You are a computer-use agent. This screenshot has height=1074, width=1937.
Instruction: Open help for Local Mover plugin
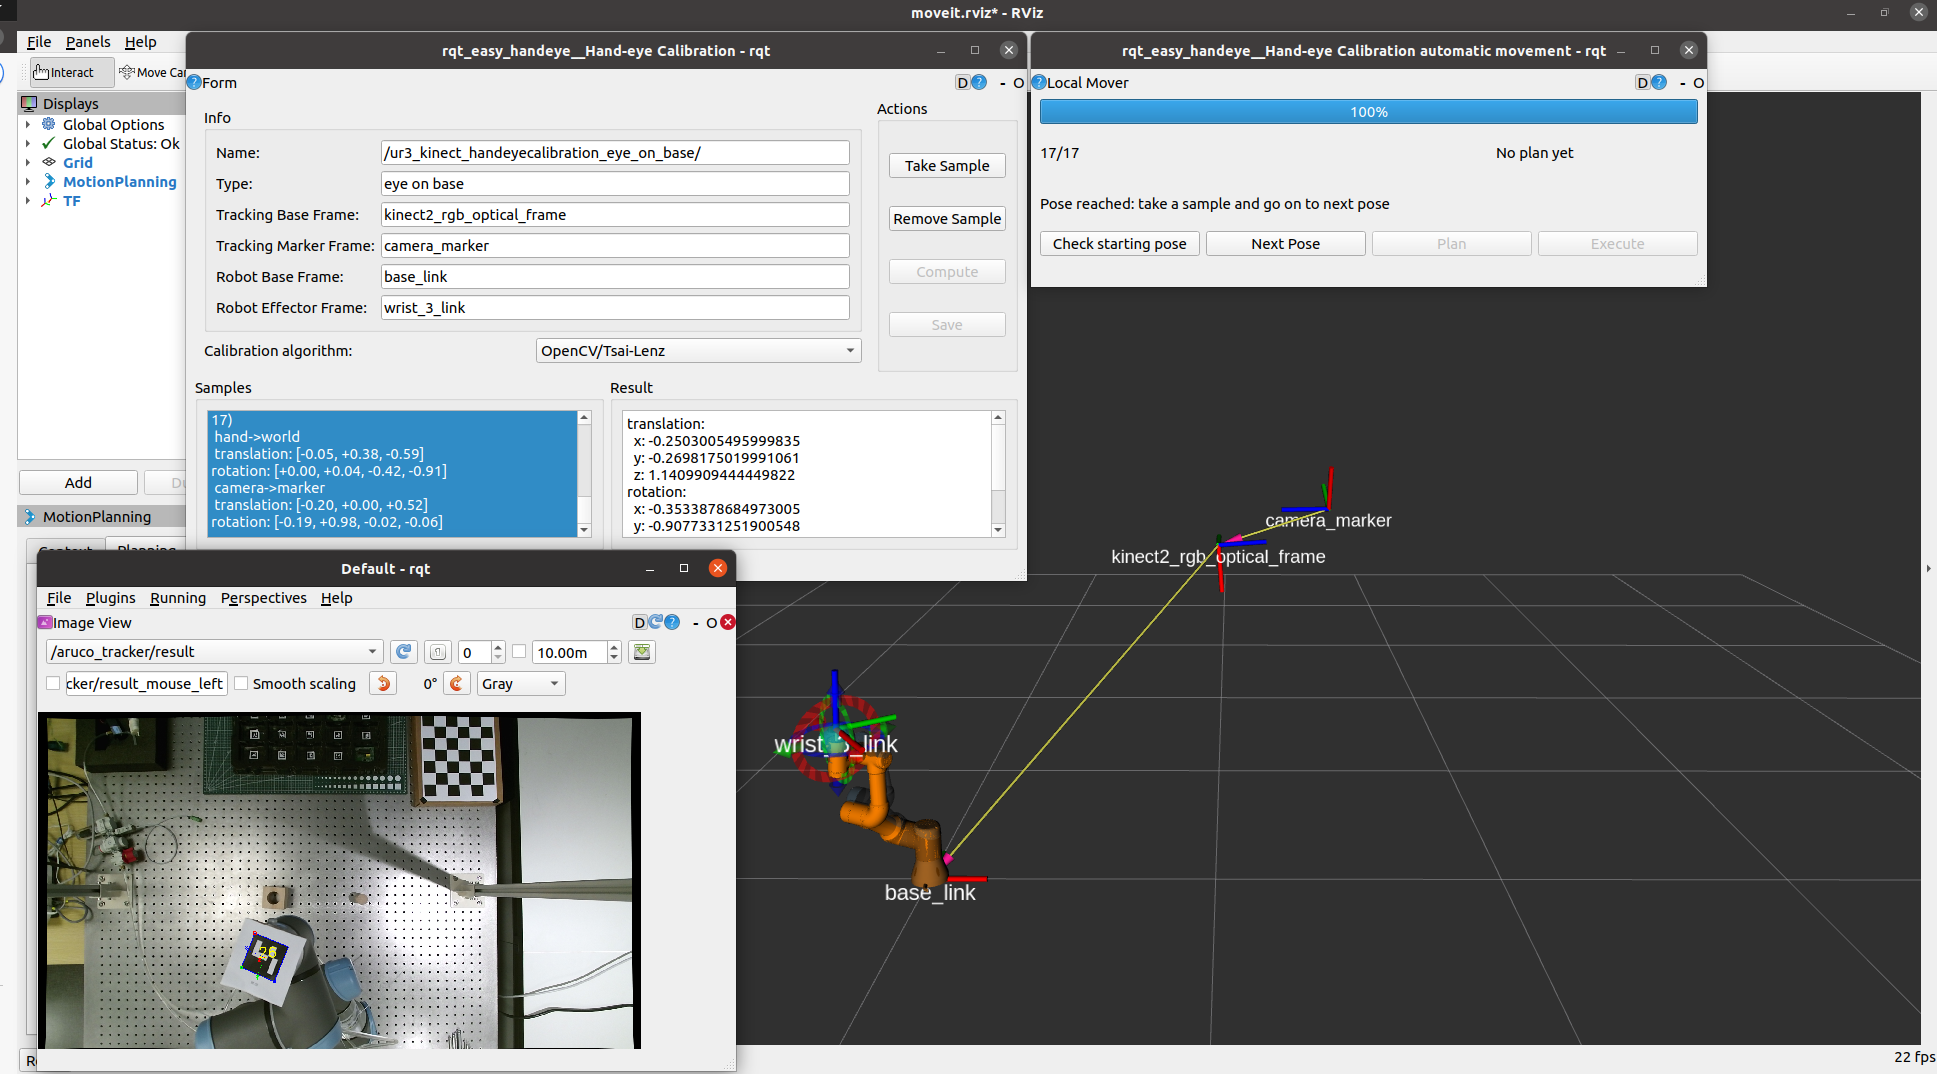pyautogui.click(x=1659, y=82)
